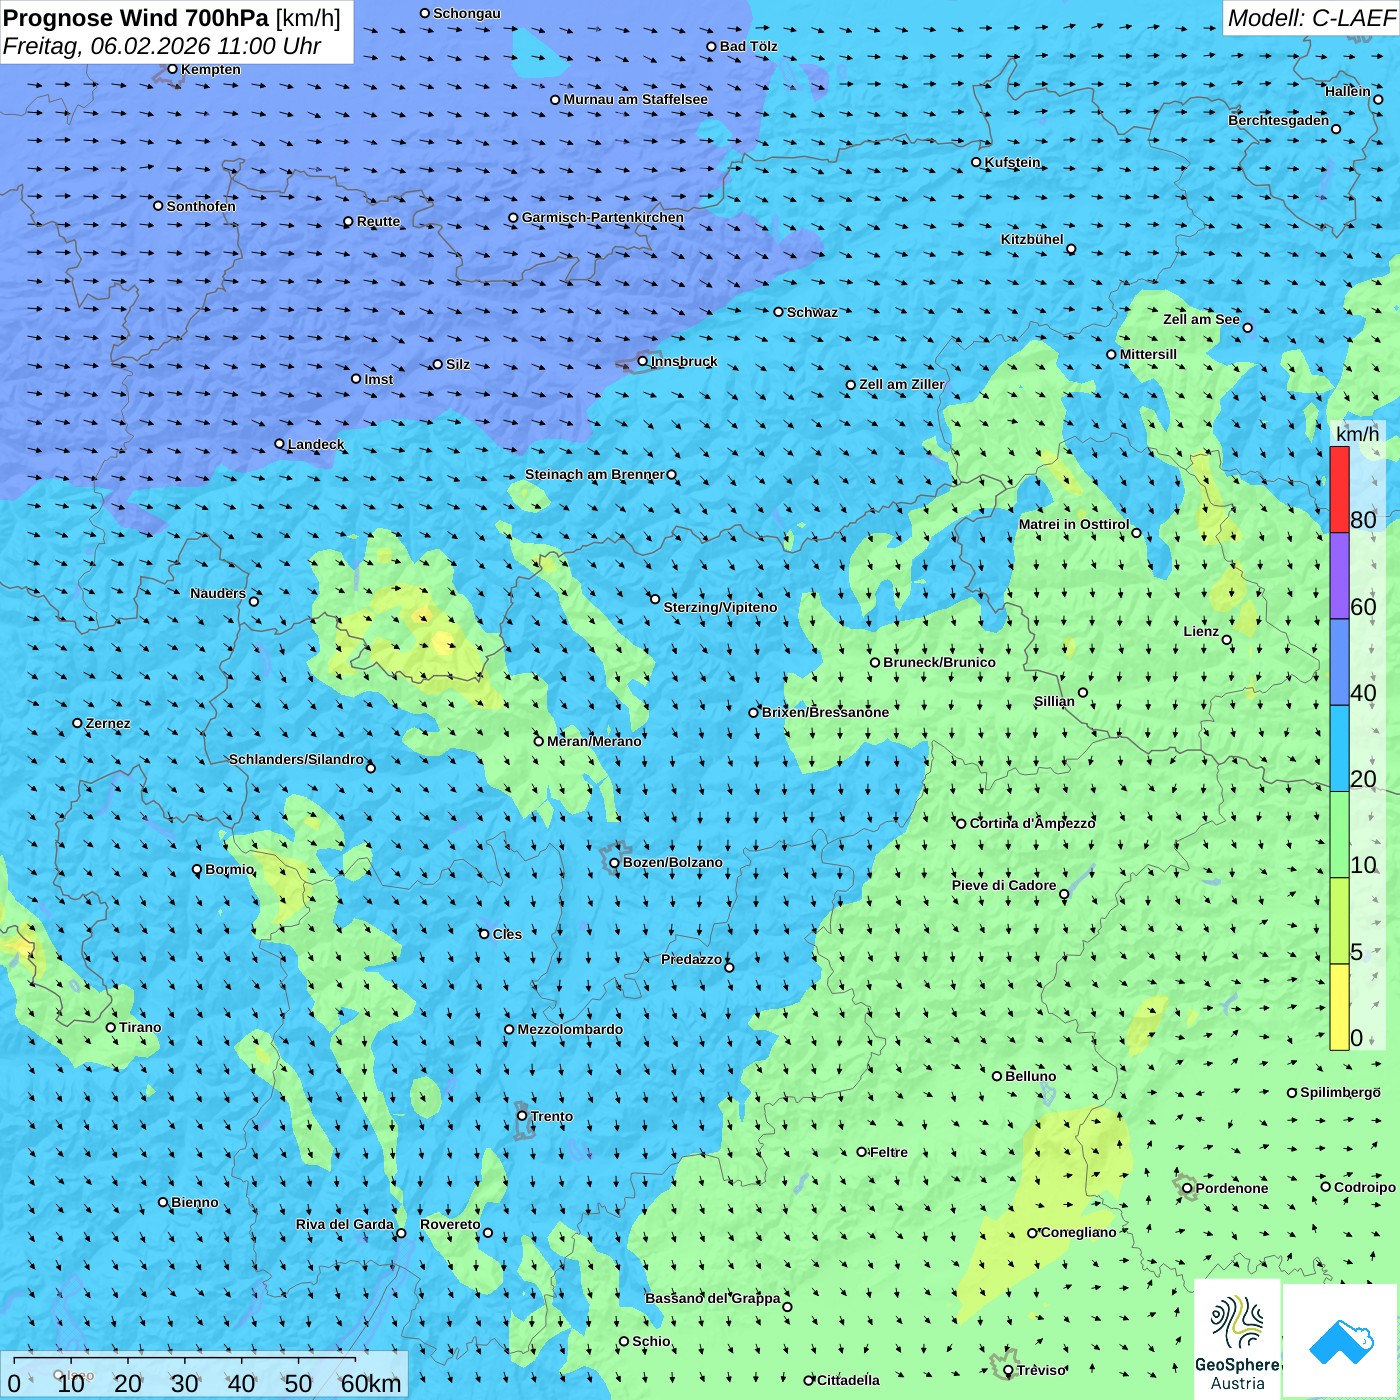Click the Tirano label
The image size is (1400, 1400).
[140, 1027]
